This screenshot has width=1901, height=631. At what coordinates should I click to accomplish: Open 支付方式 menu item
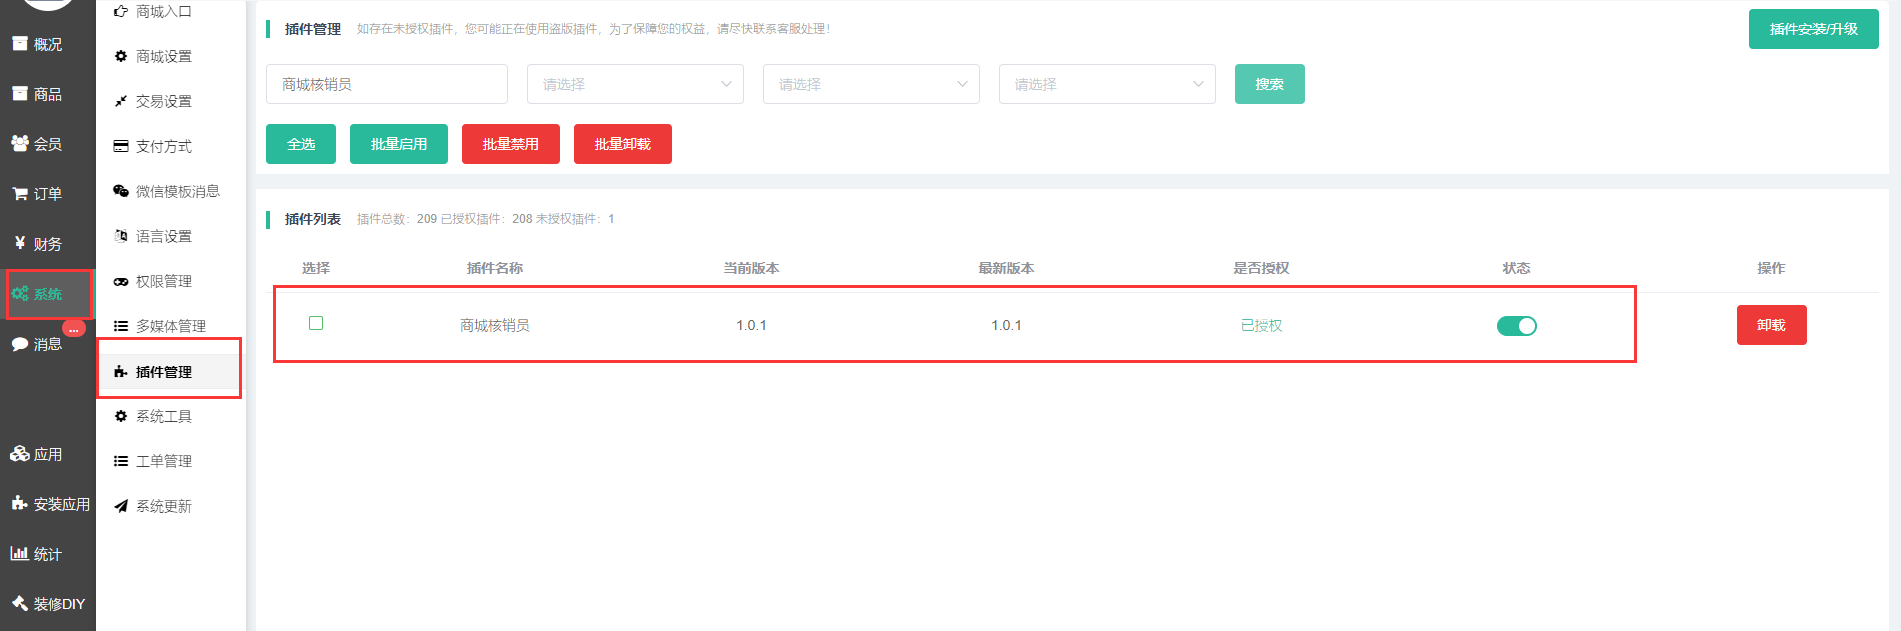tap(163, 146)
